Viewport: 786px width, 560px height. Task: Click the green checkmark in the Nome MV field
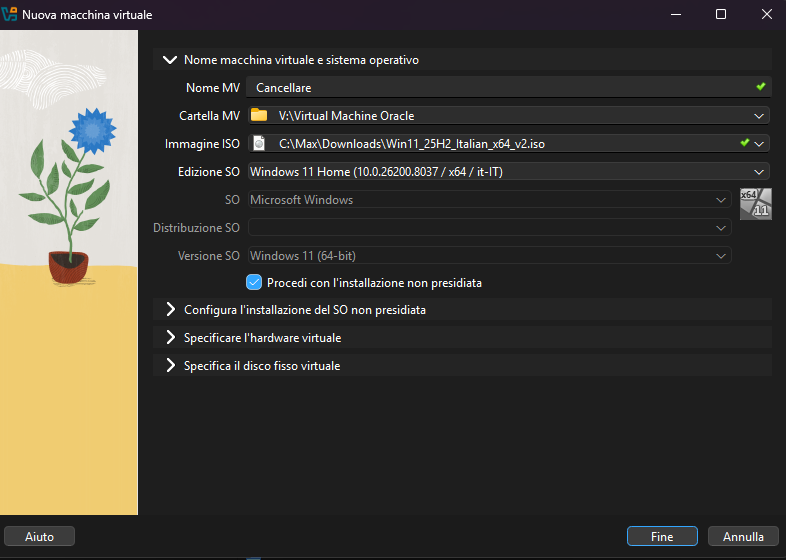pos(760,87)
